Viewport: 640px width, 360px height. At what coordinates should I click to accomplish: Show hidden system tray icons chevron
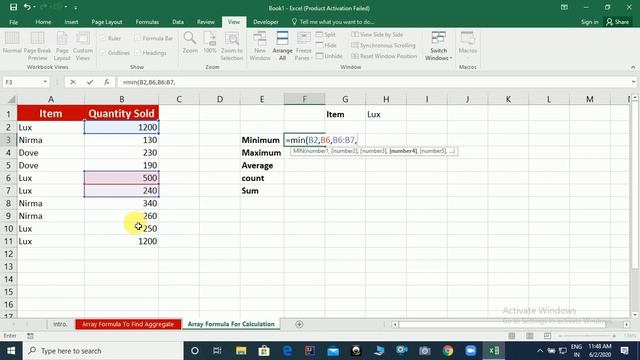point(540,351)
